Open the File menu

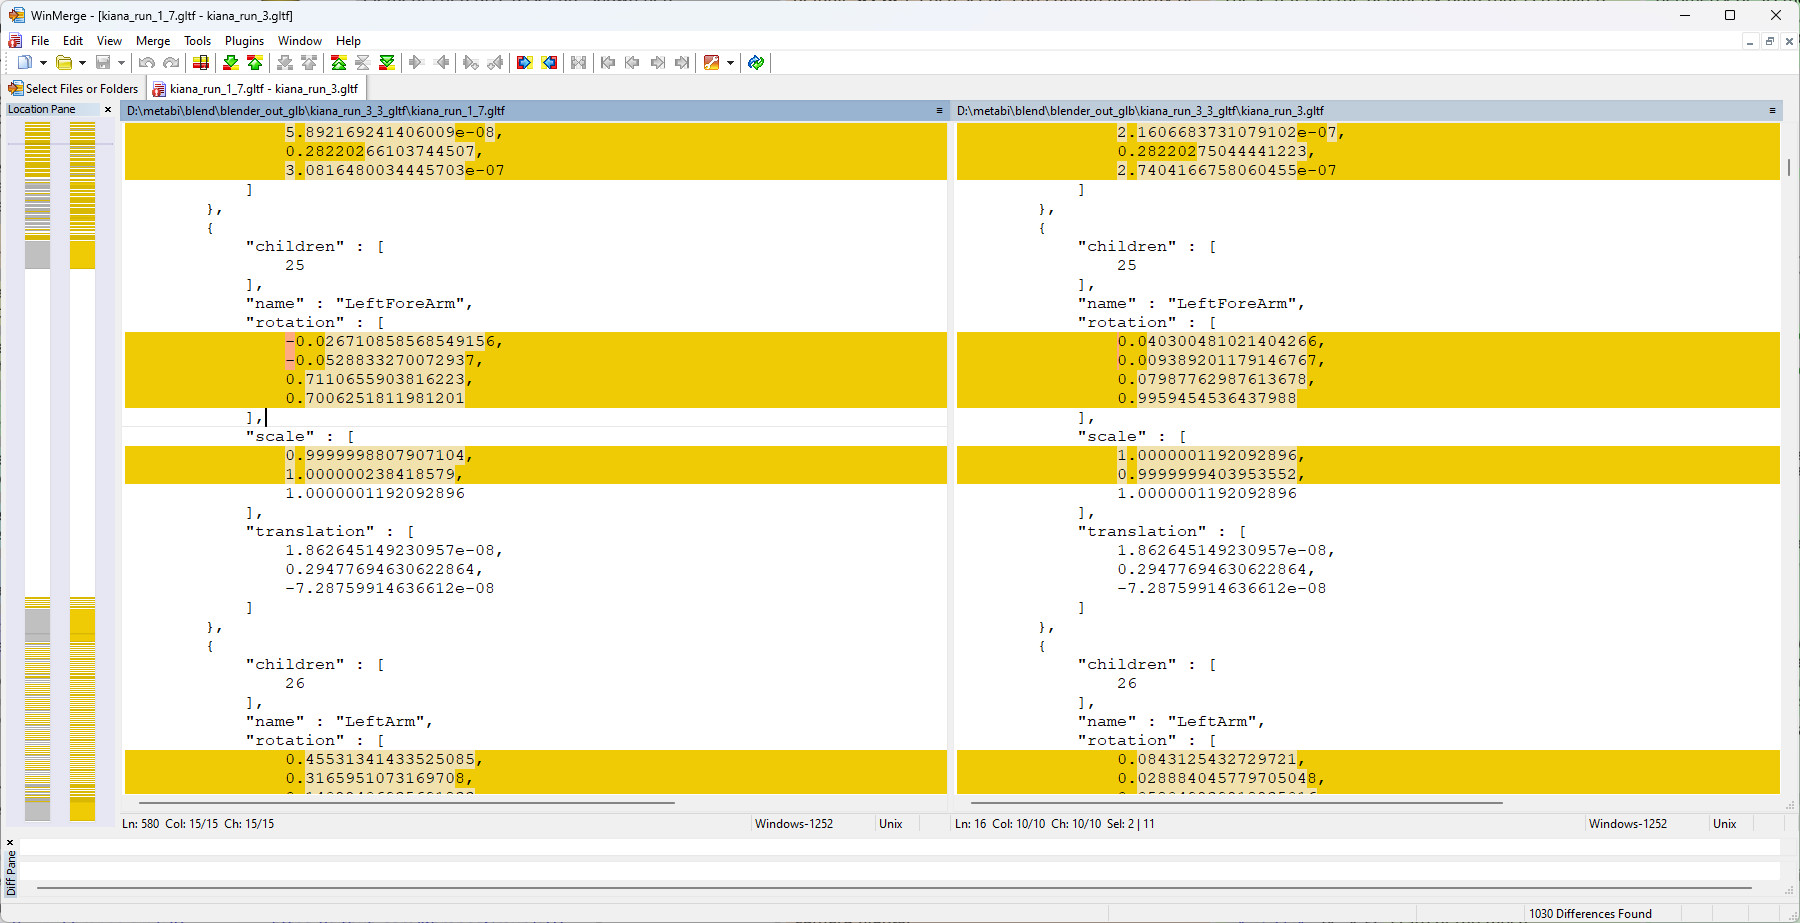coord(40,41)
